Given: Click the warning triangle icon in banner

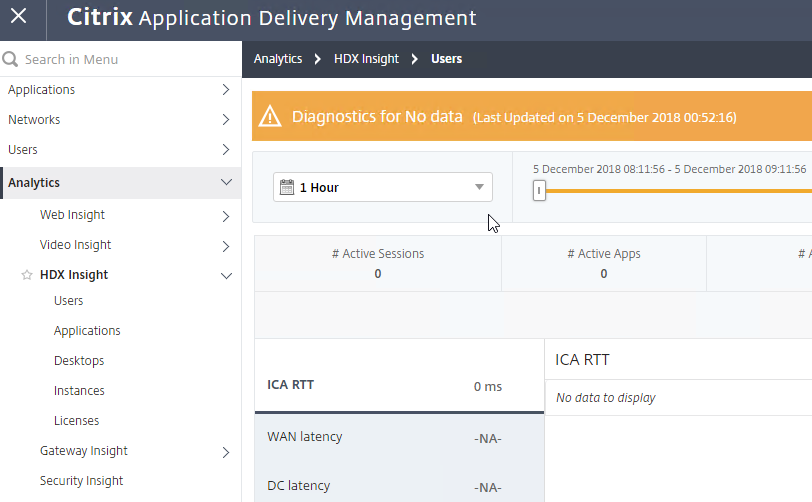Looking at the screenshot, I should tap(270, 117).
